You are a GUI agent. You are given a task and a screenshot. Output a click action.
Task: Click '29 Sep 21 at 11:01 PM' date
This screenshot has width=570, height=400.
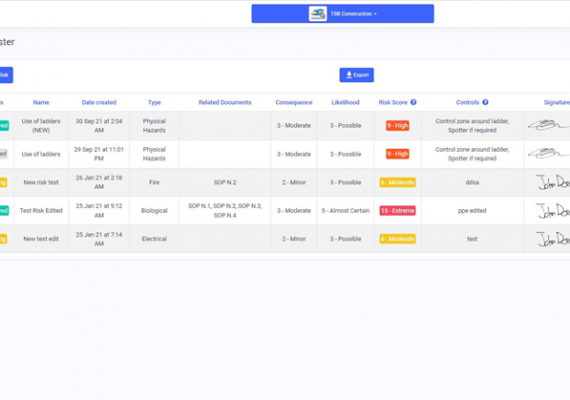(x=99, y=154)
